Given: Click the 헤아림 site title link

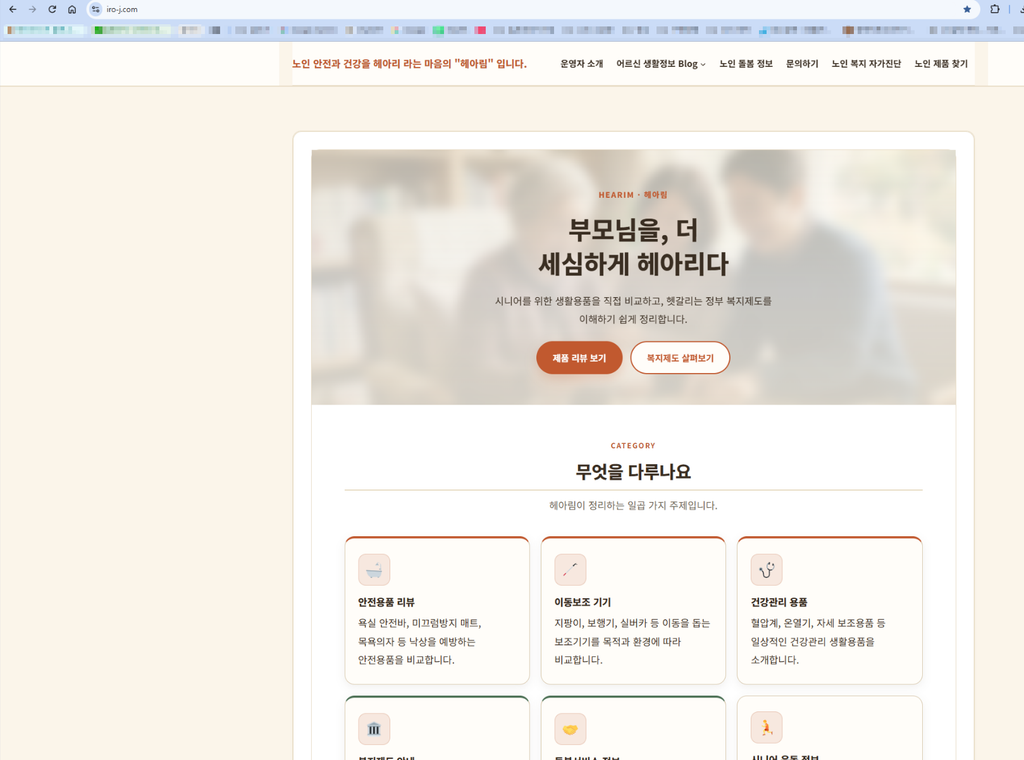Looking at the screenshot, I should point(409,64).
